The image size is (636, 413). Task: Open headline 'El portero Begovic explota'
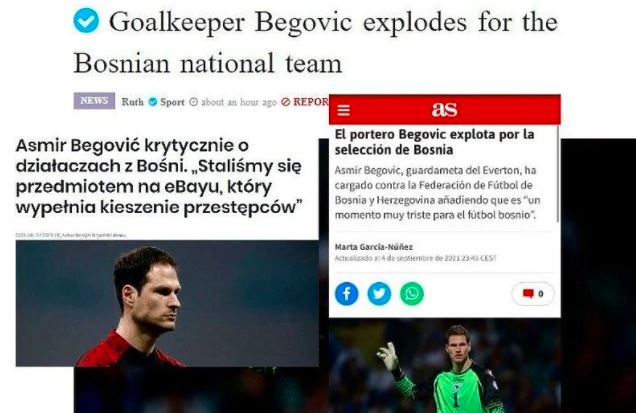pyautogui.click(x=434, y=142)
